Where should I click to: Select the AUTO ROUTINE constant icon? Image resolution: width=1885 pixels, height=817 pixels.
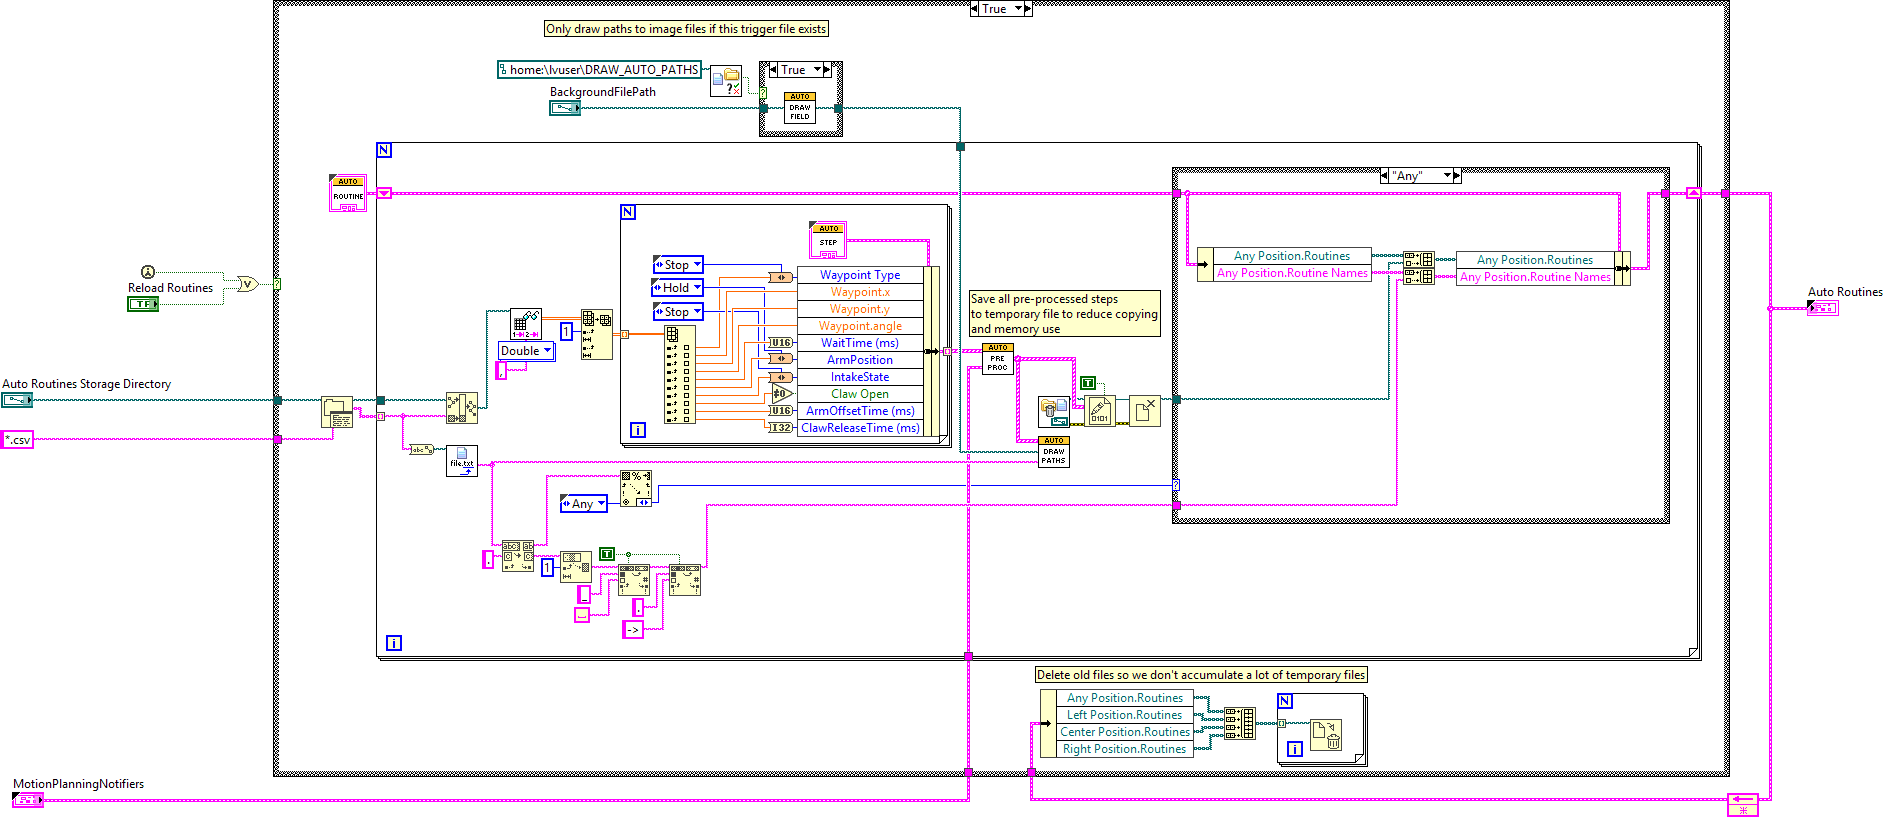(348, 193)
